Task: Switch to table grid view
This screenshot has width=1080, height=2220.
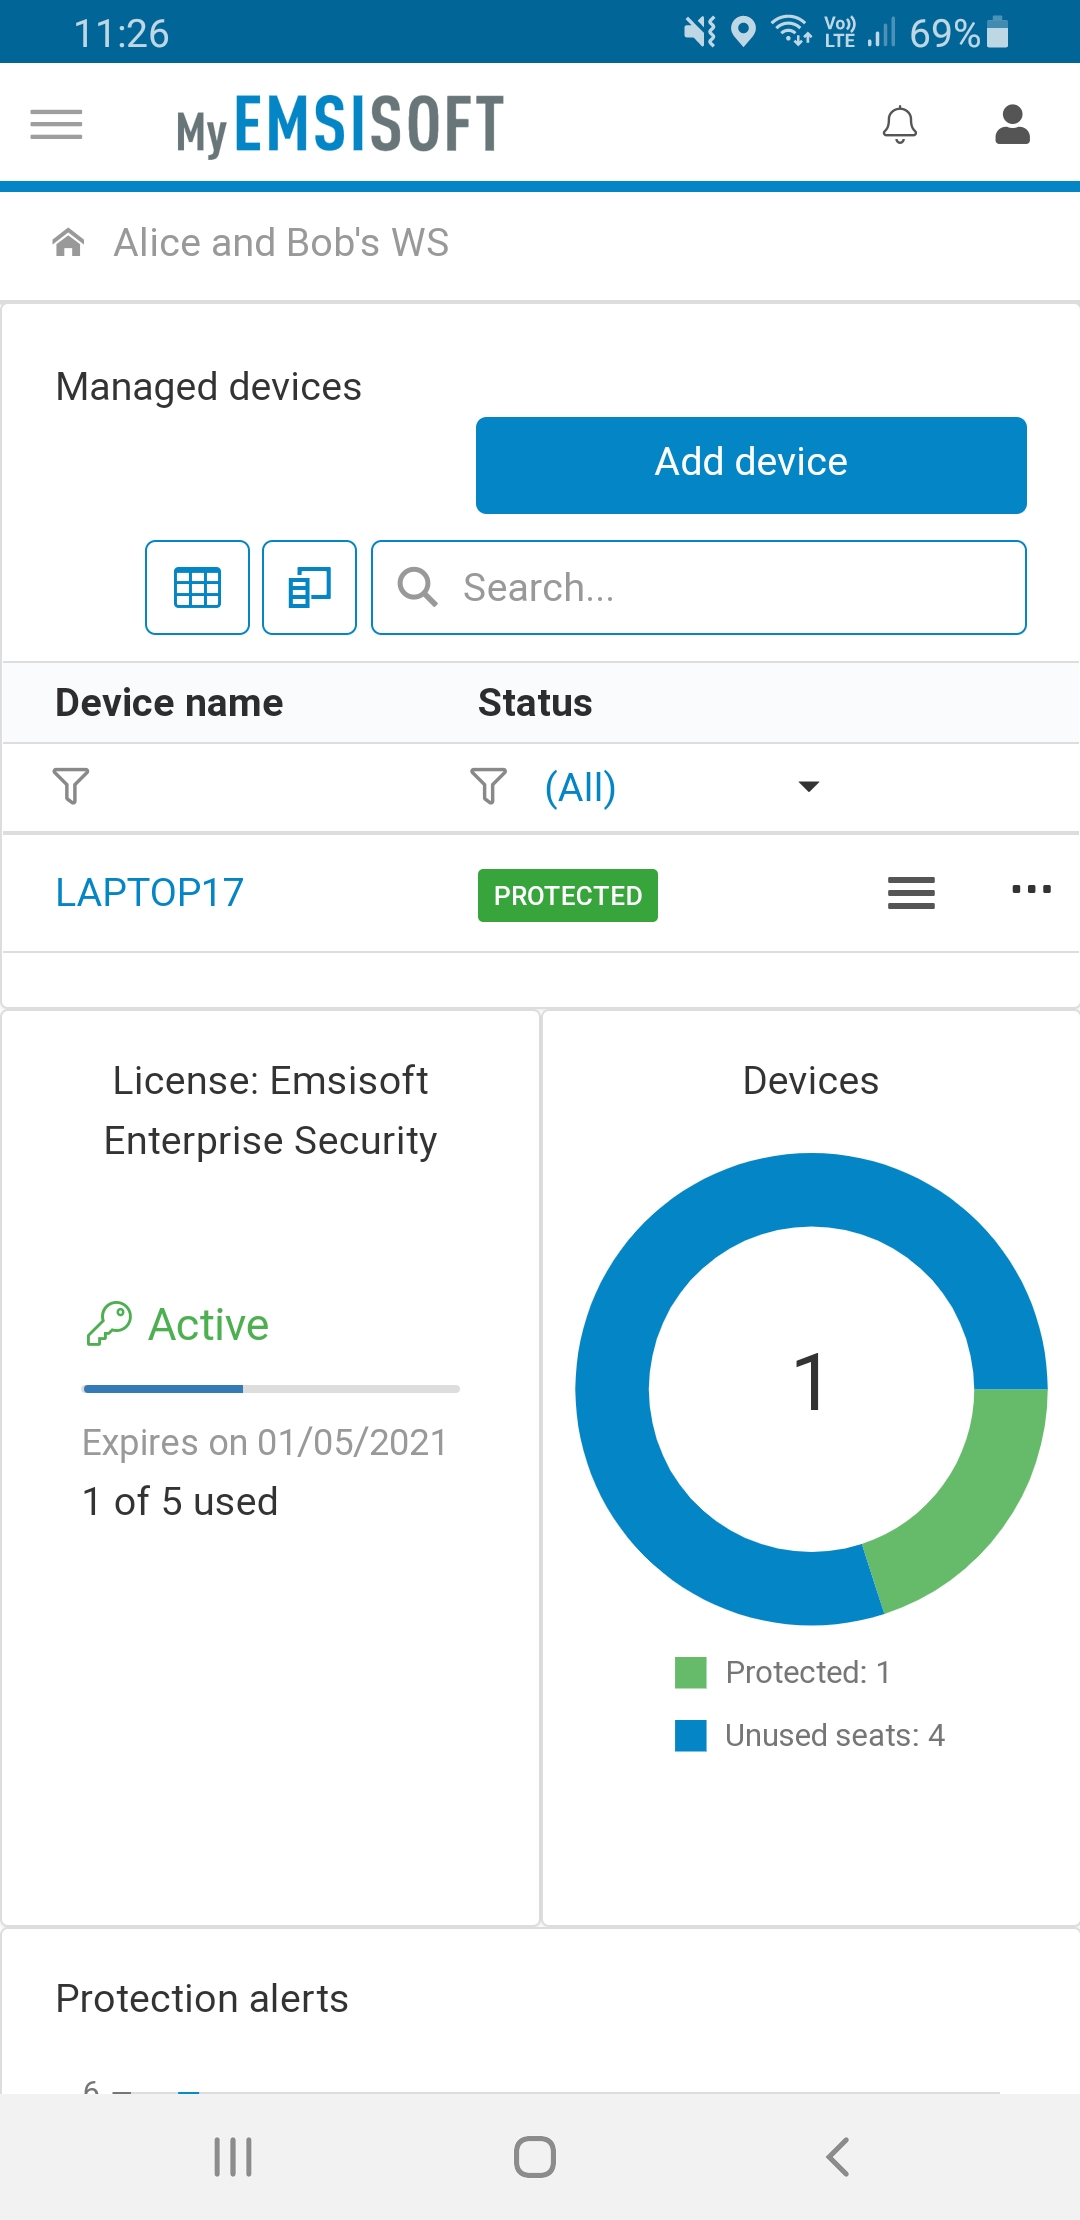Action: [x=197, y=588]
